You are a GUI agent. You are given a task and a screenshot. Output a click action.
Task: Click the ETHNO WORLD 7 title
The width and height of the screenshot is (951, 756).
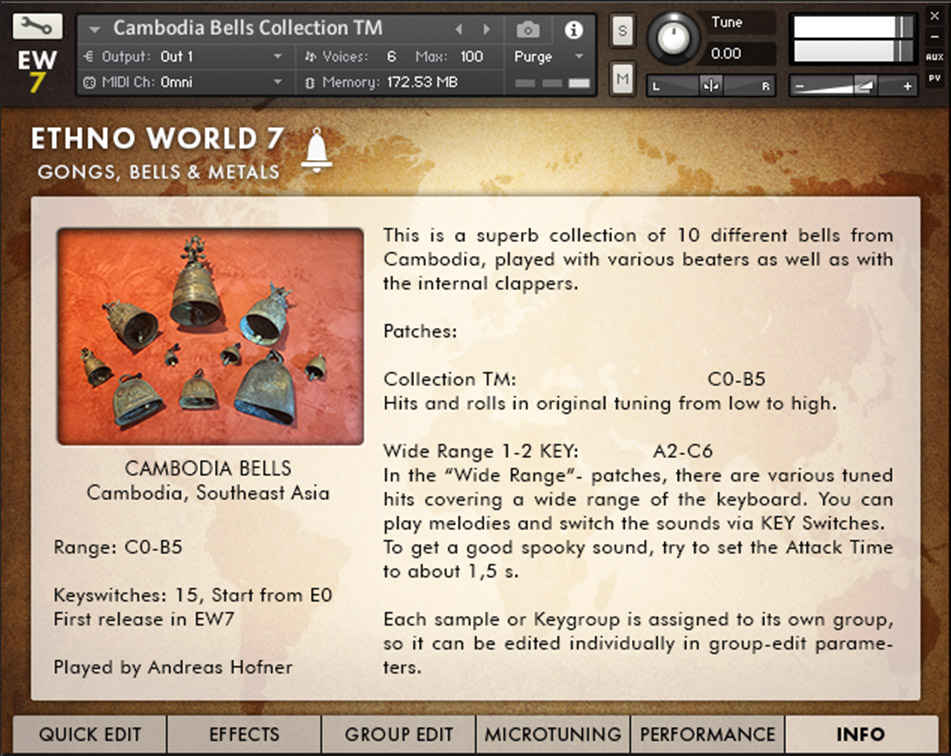158,138
